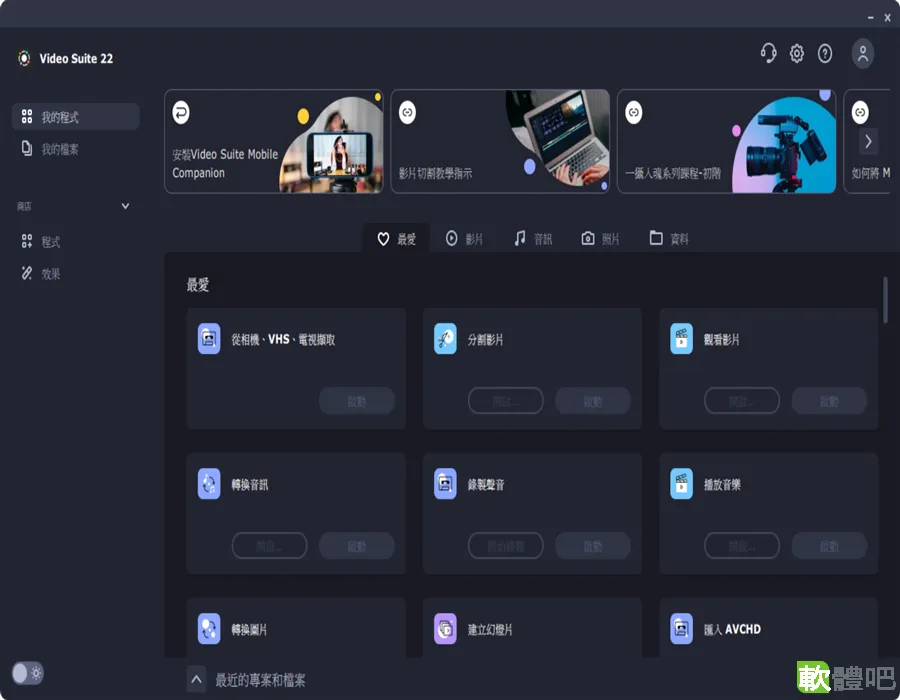
Task: Toggle the light/dark theme switch
Action: (28, 672)
